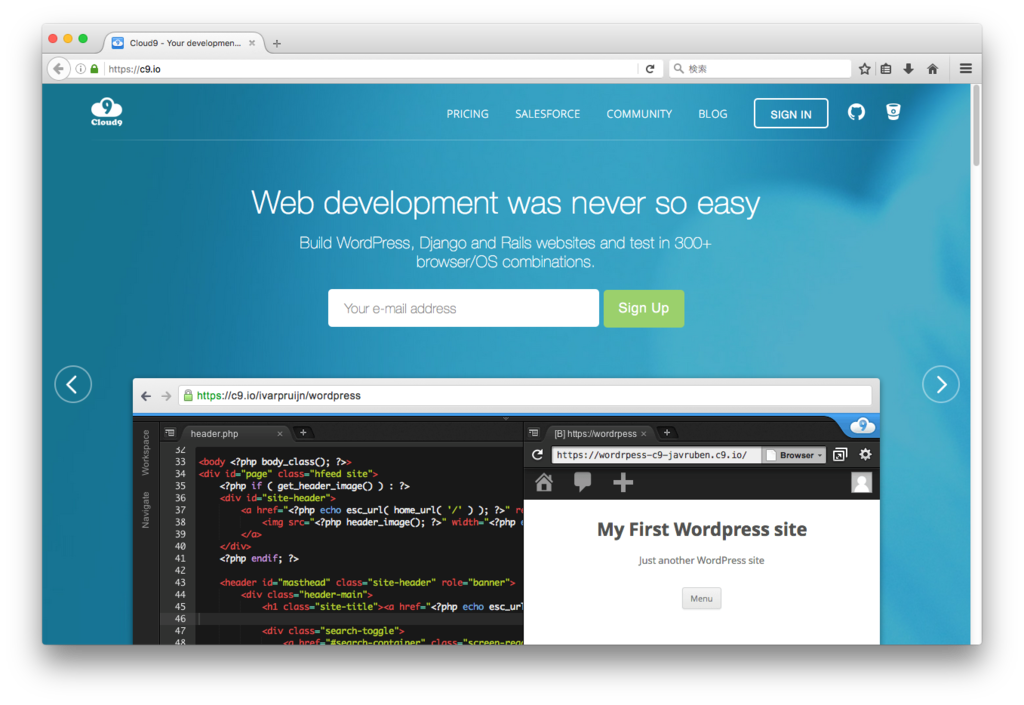Click the home icon in WordPress preview
1024x705 pixels.
click(544, 482)
